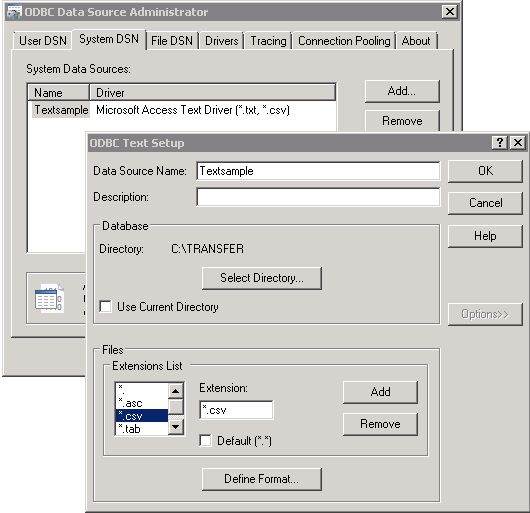Click the ODBC Data Source Administrator title icon
The width and height of the screenshot is (530, 513).
[x=14, y=12]
